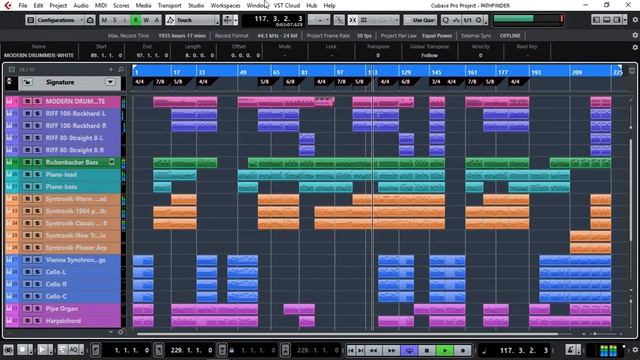Stop playback with the Stop button
Viewport: 640px width, 360px height.
(427, 350)
